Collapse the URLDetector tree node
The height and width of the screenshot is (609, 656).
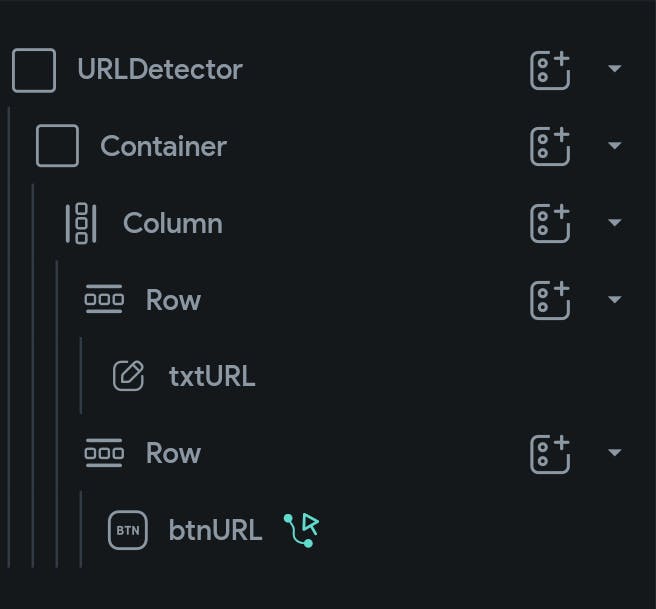point(615,69)
